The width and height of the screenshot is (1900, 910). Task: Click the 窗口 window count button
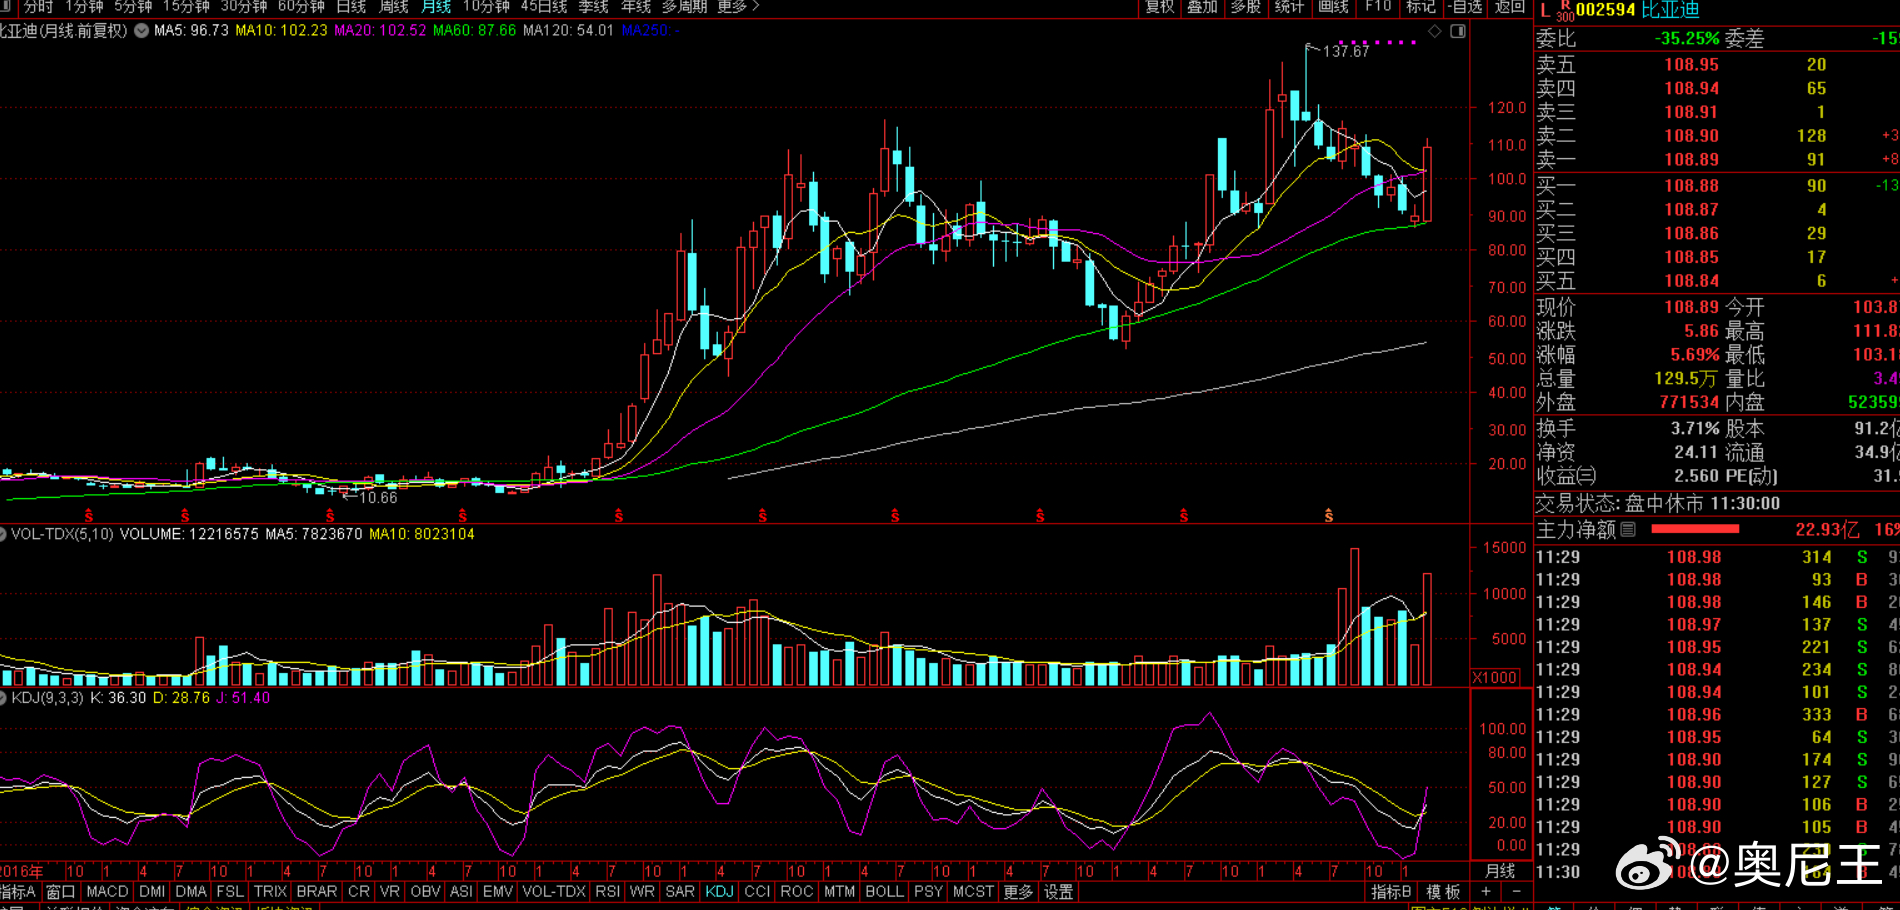click(x=60, y=891)
